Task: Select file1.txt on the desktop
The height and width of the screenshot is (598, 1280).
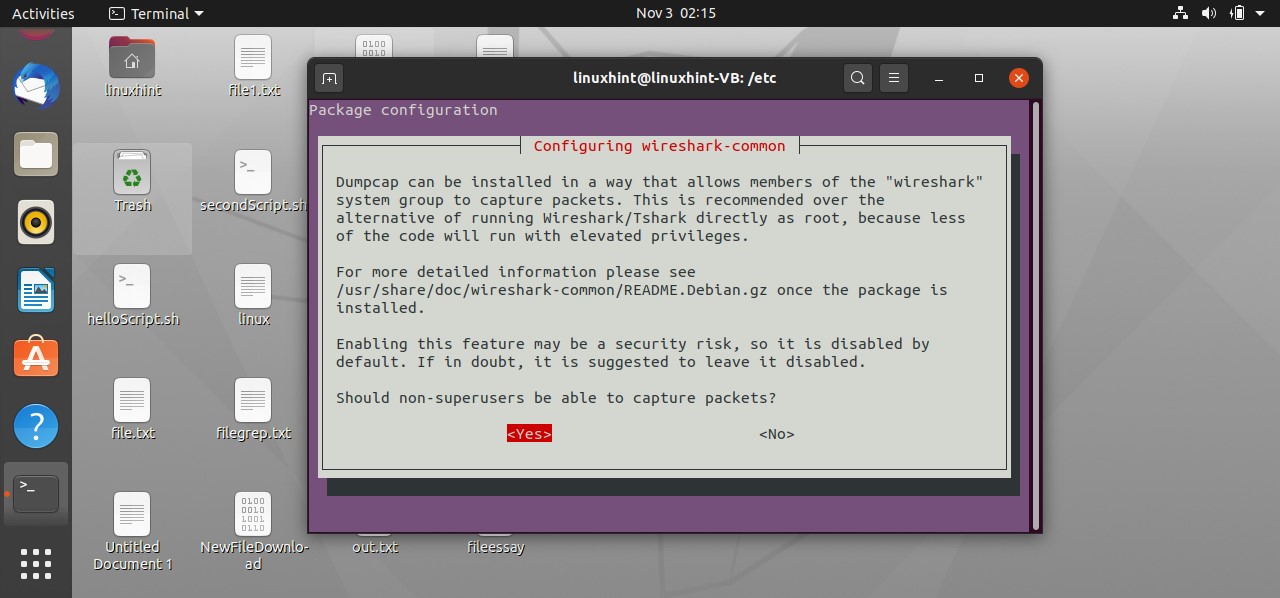Action: [x=253, y=66]
